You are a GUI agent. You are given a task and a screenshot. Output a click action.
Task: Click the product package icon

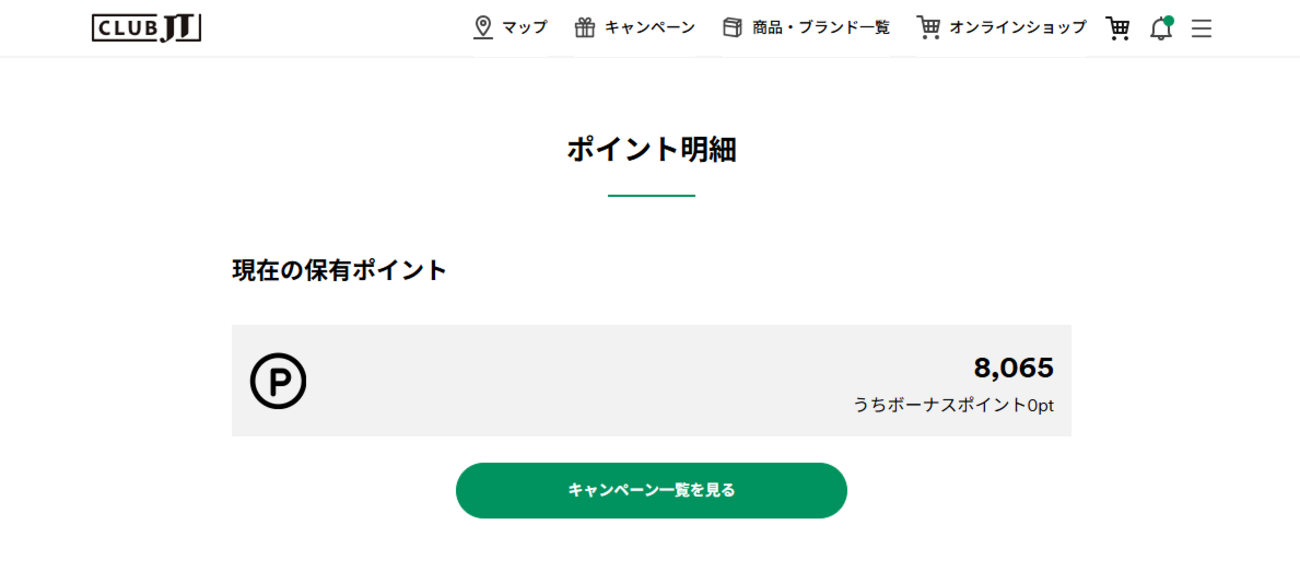[733, 28]
